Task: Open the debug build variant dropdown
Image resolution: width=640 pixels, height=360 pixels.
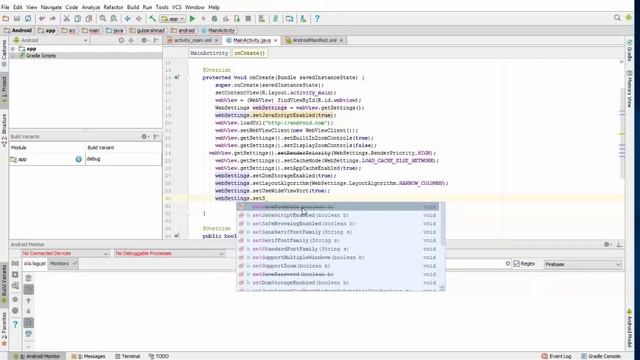Action: point(123,159)
